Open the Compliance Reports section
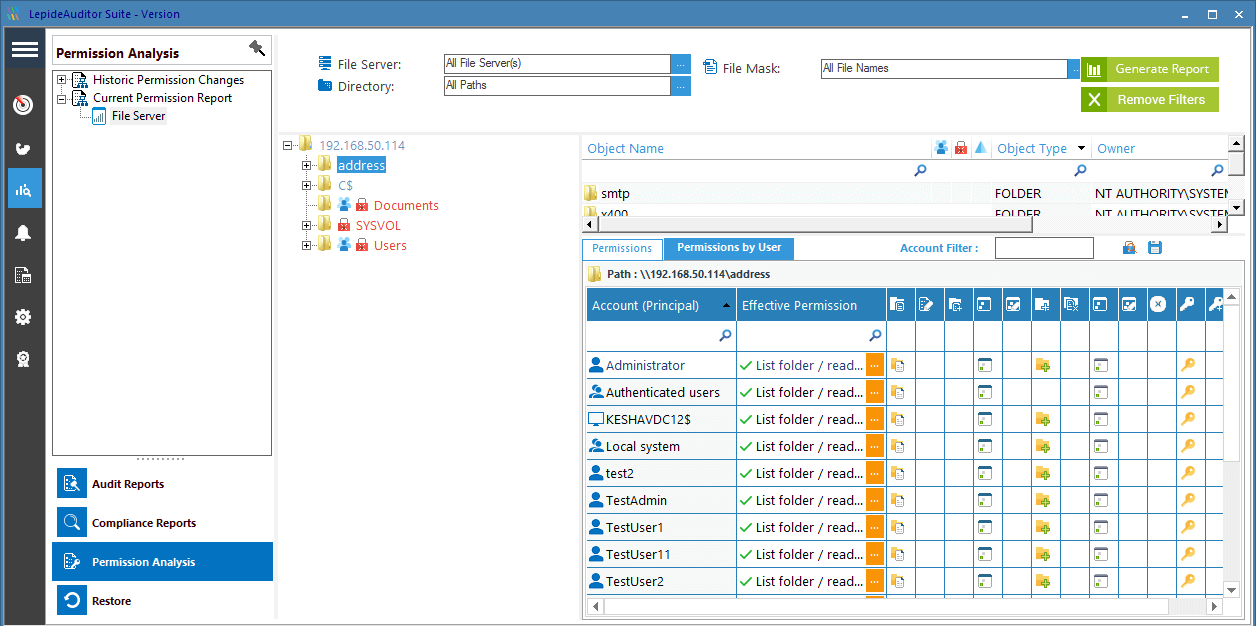 [162, 523]
